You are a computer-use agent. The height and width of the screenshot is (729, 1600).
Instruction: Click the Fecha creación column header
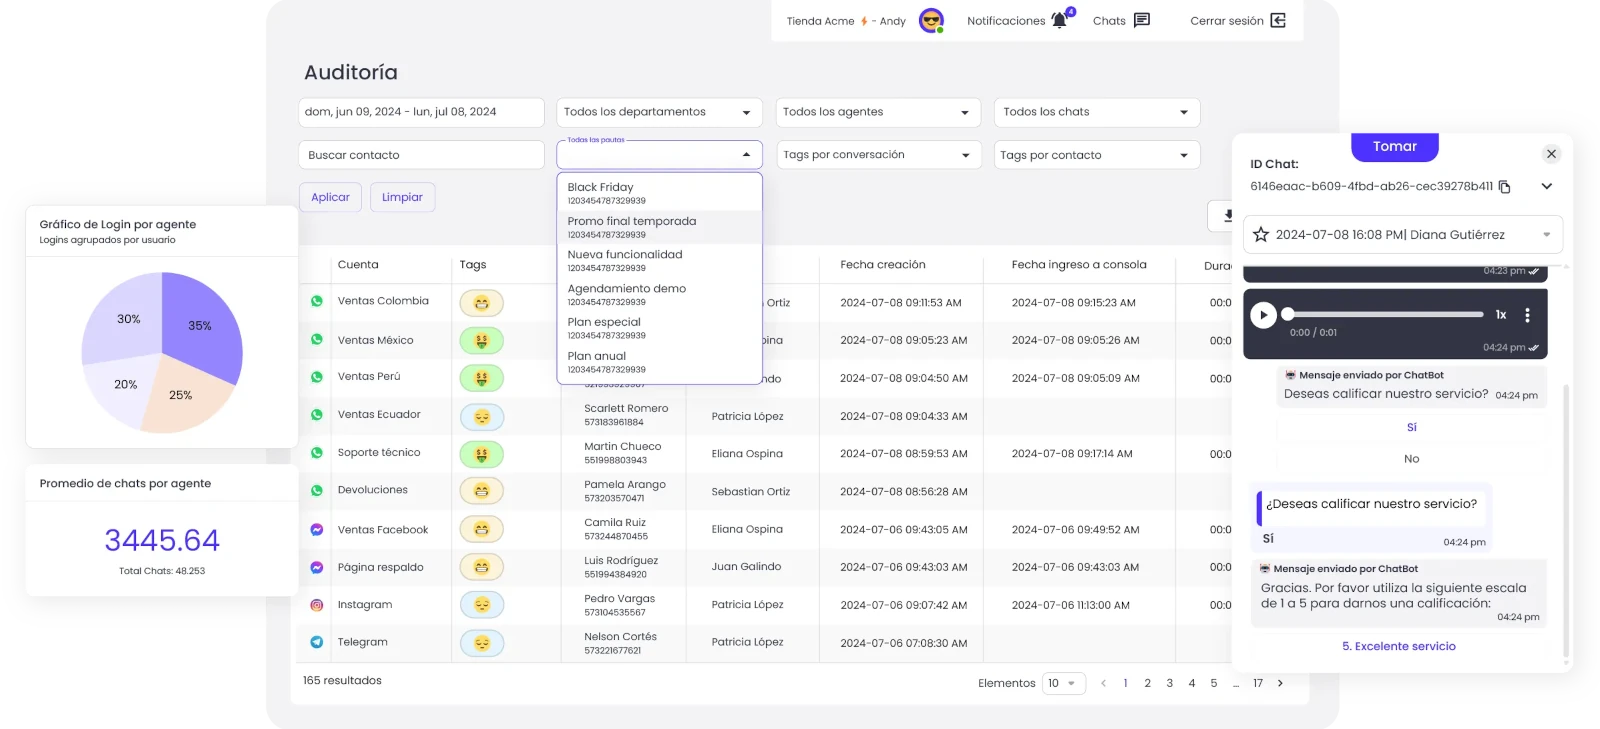(x=883, y=265)
